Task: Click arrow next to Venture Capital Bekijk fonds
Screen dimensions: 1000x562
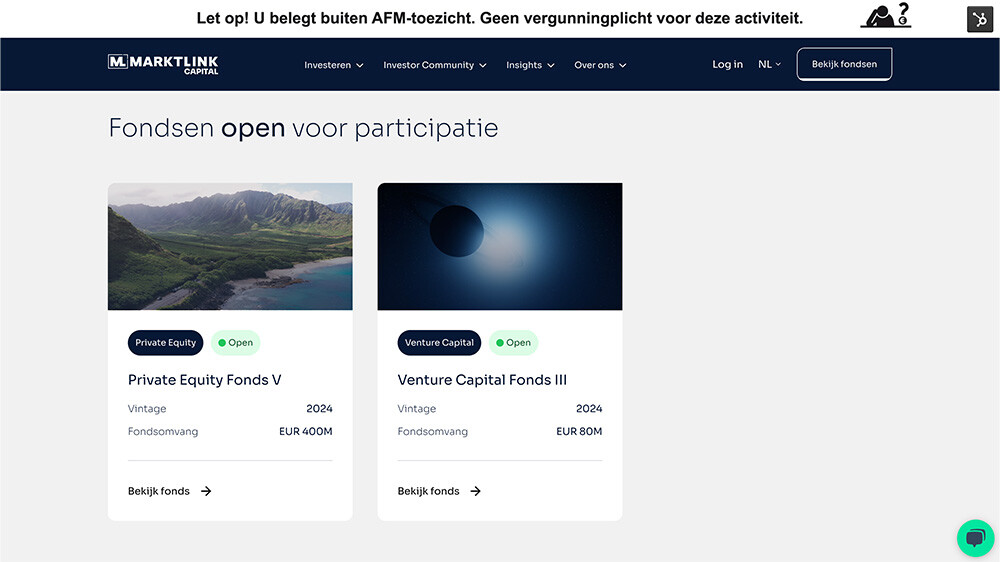Action: pos(476,491)
